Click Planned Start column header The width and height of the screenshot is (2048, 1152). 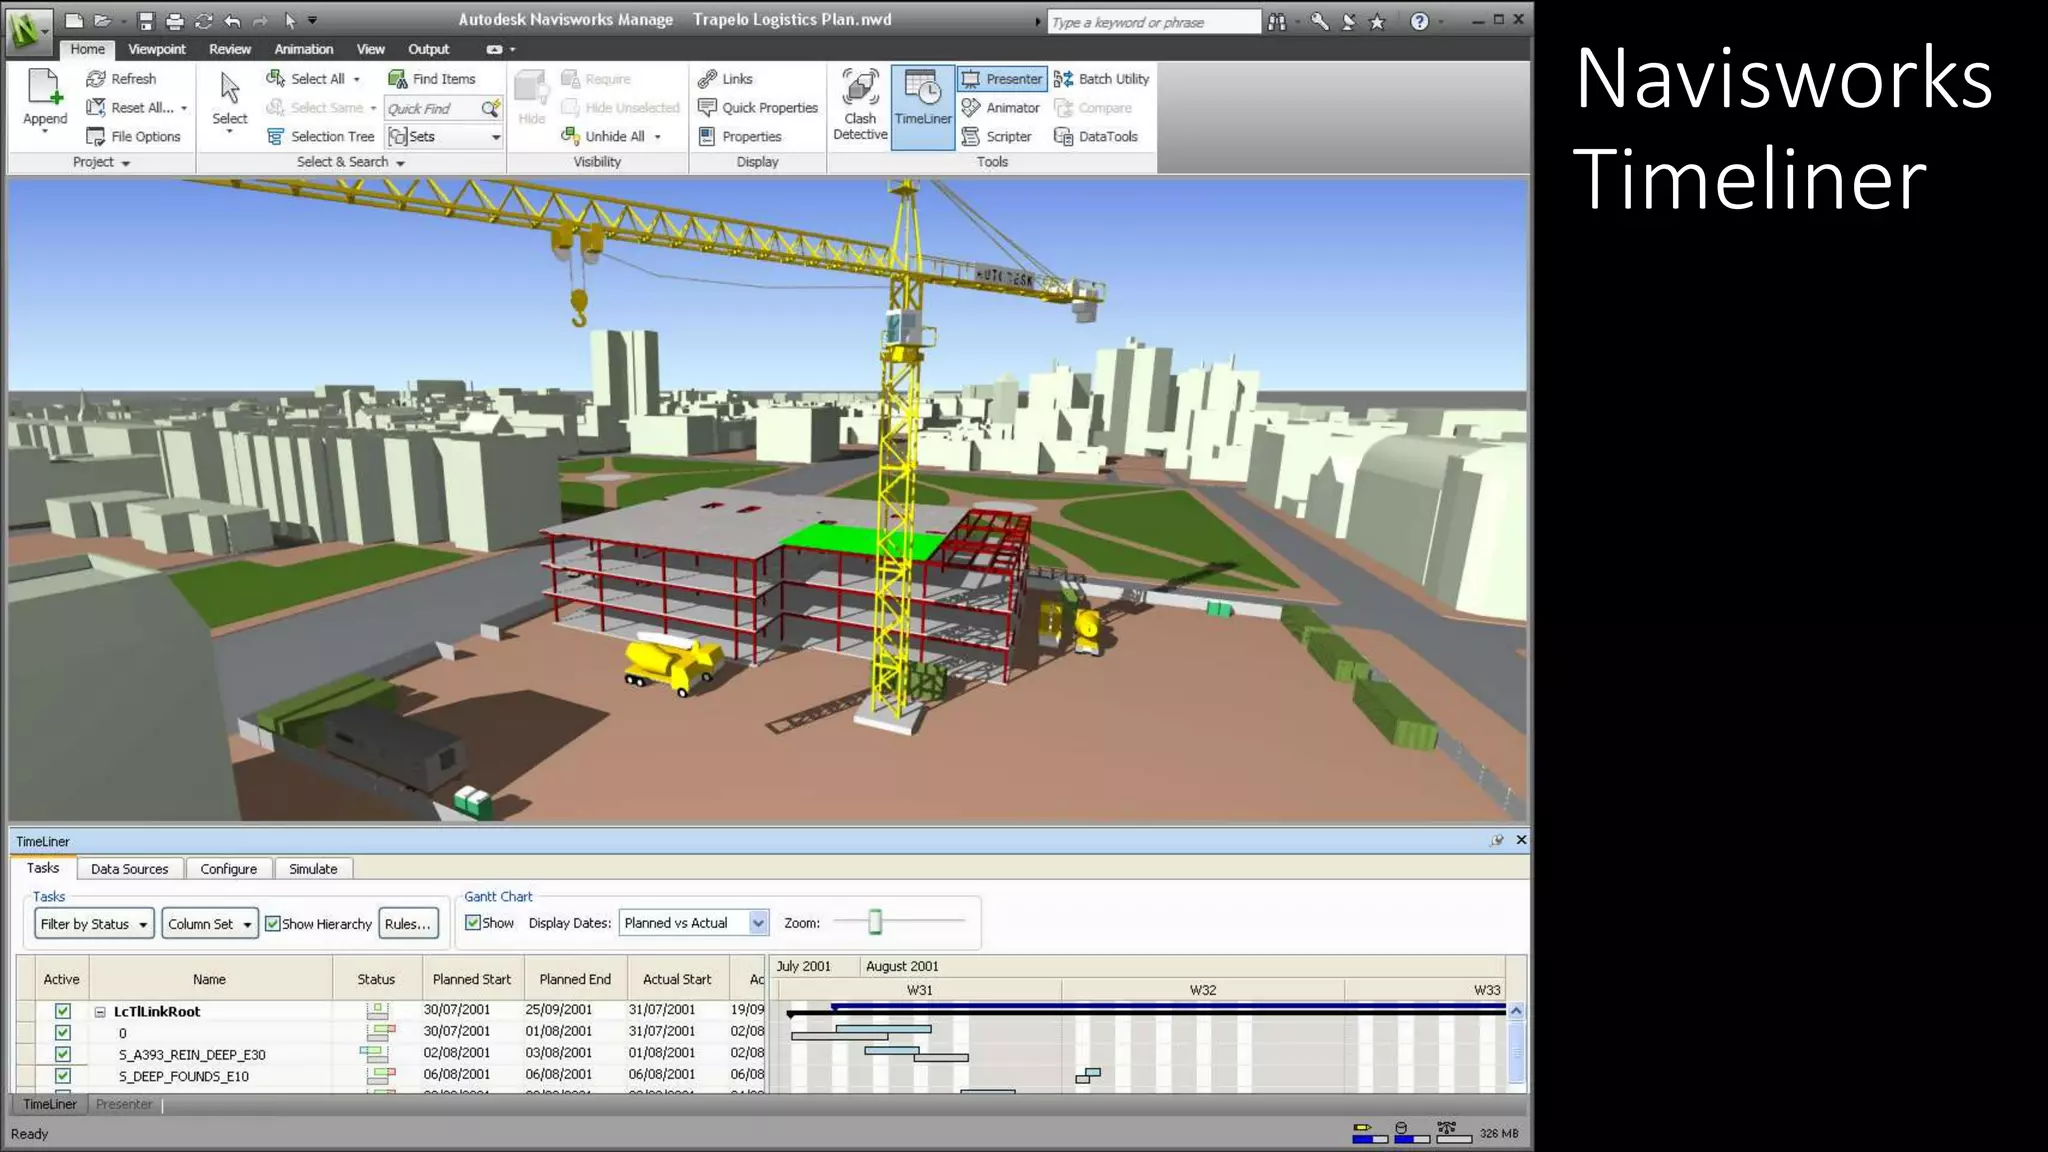472,979
